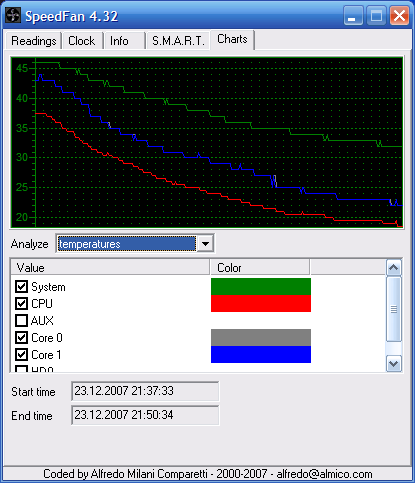Close the SpeedFan window
Screen dimensions: 417x486
pos(399,16)
